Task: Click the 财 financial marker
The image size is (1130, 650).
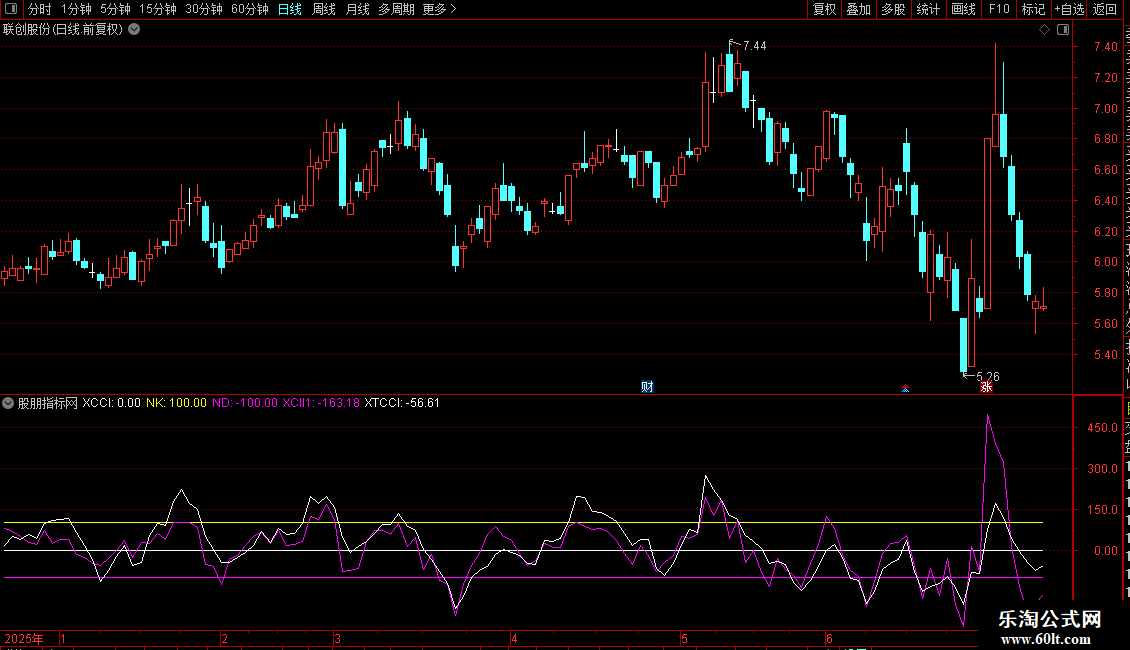Action: [x=647, y=387]
